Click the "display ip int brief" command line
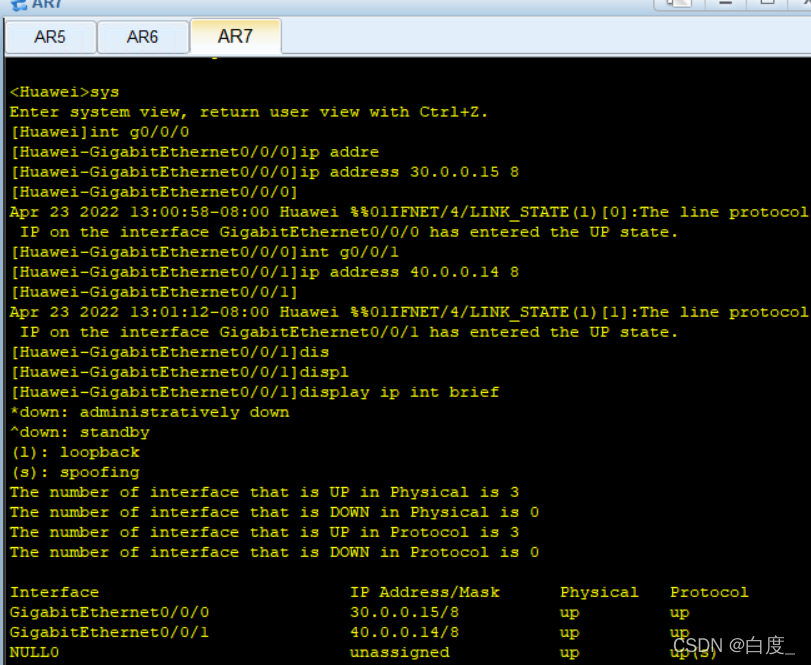The height and width of the screenshot is (665, 811). coord(399,392)
